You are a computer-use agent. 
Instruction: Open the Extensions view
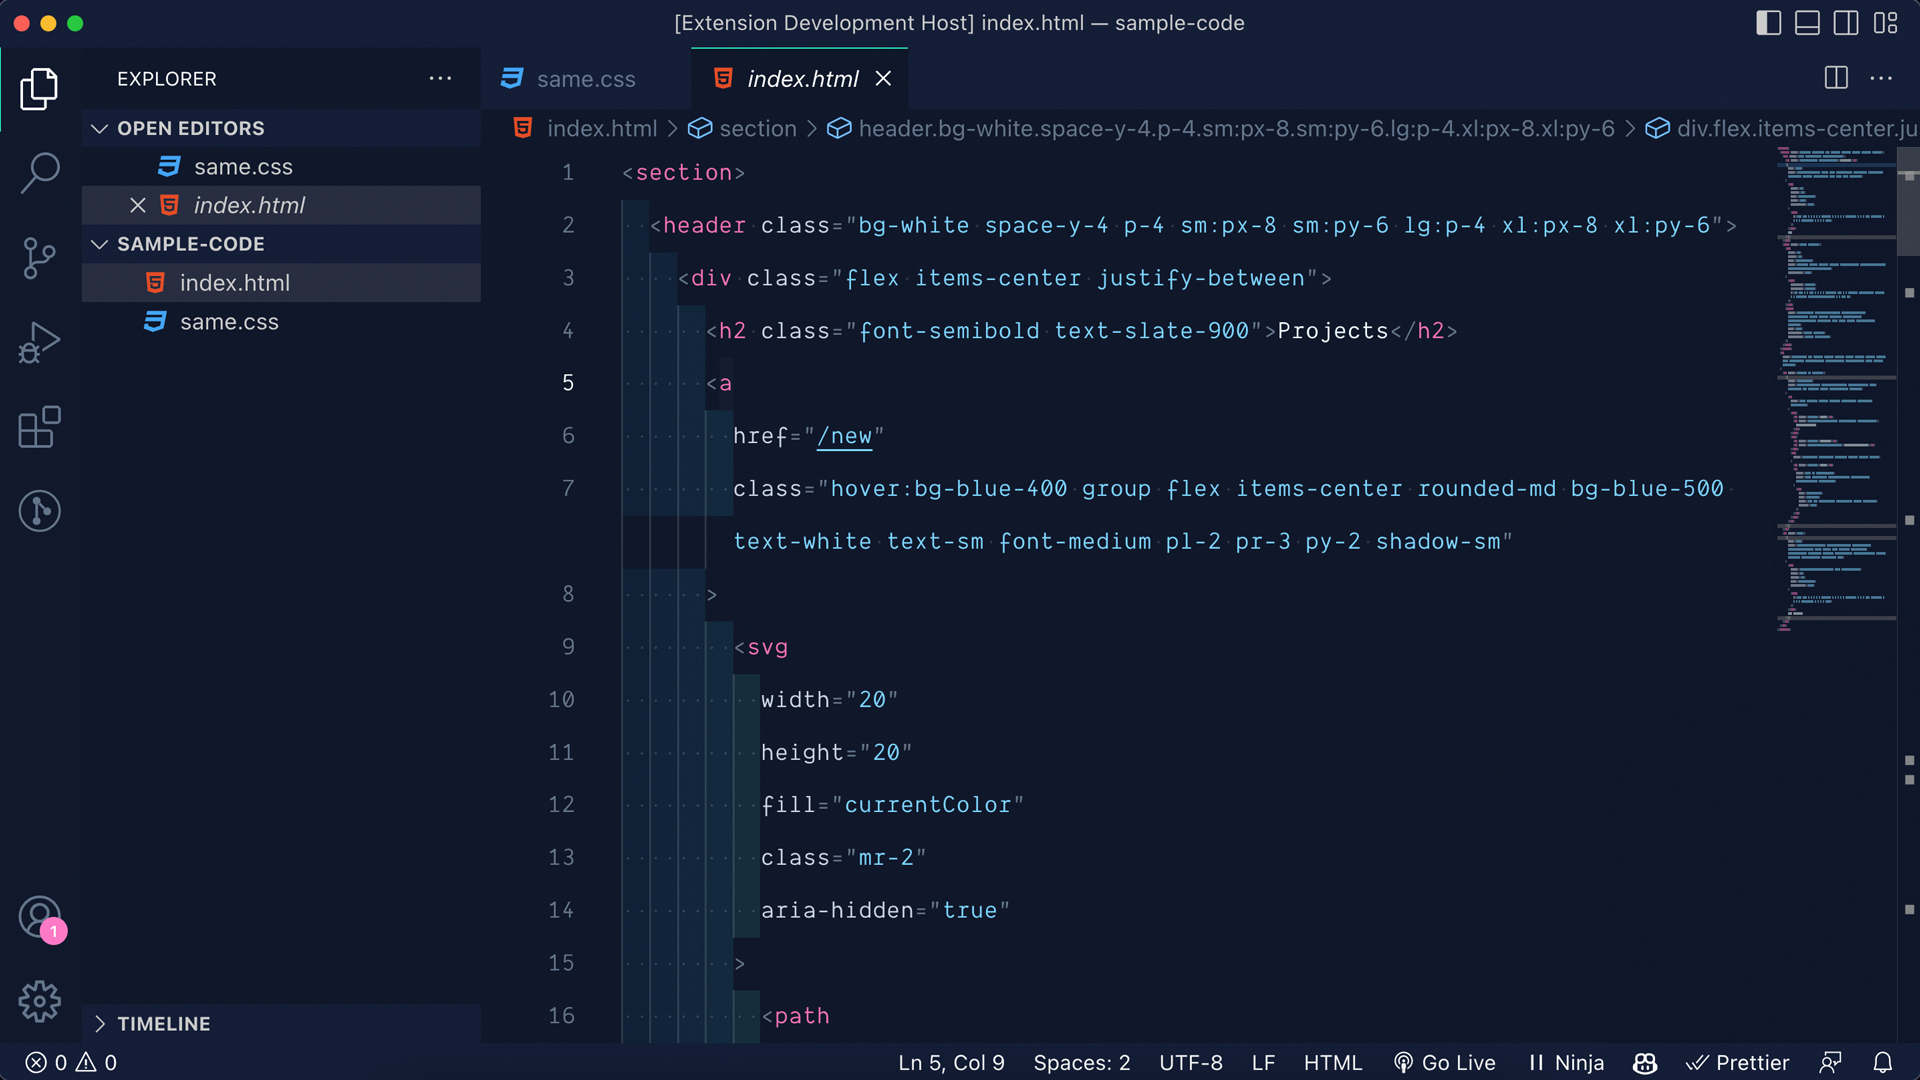(40, 427)
